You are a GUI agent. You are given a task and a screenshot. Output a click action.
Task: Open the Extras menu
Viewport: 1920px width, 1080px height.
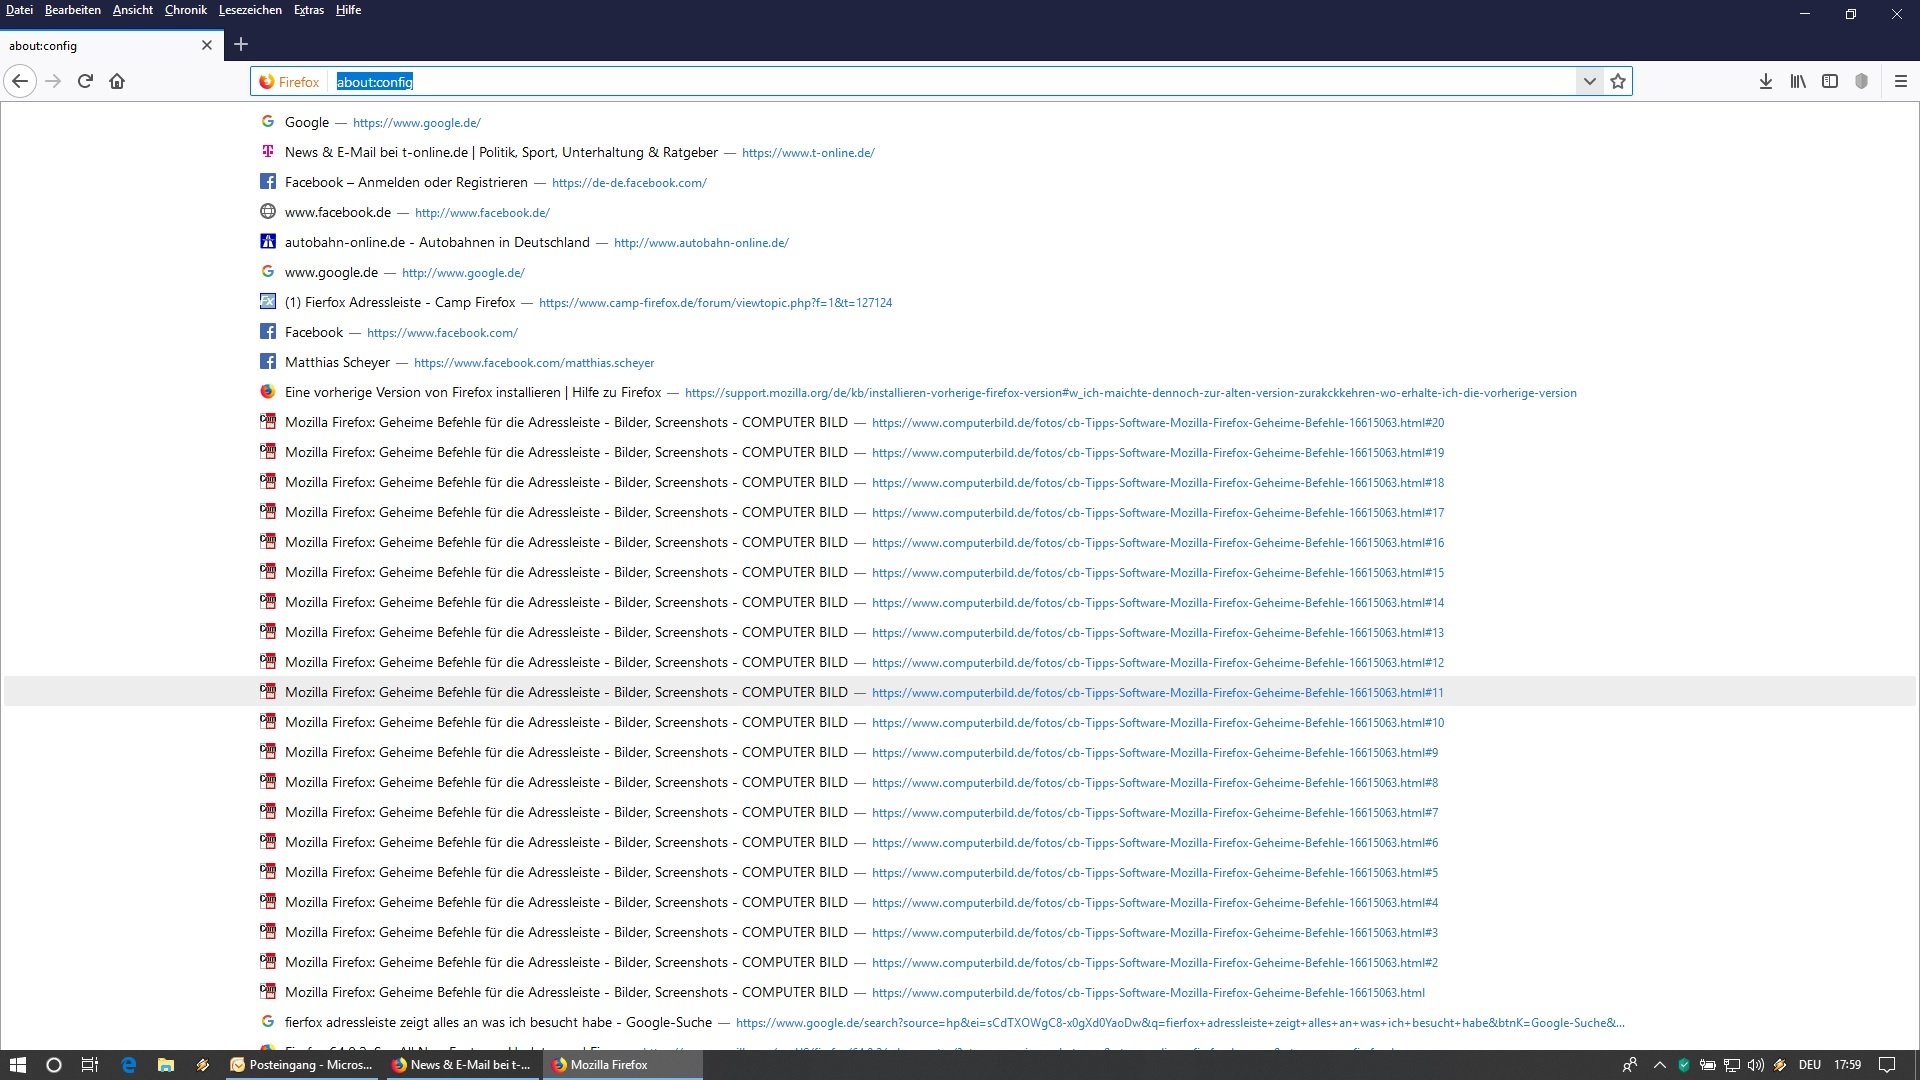308,10
